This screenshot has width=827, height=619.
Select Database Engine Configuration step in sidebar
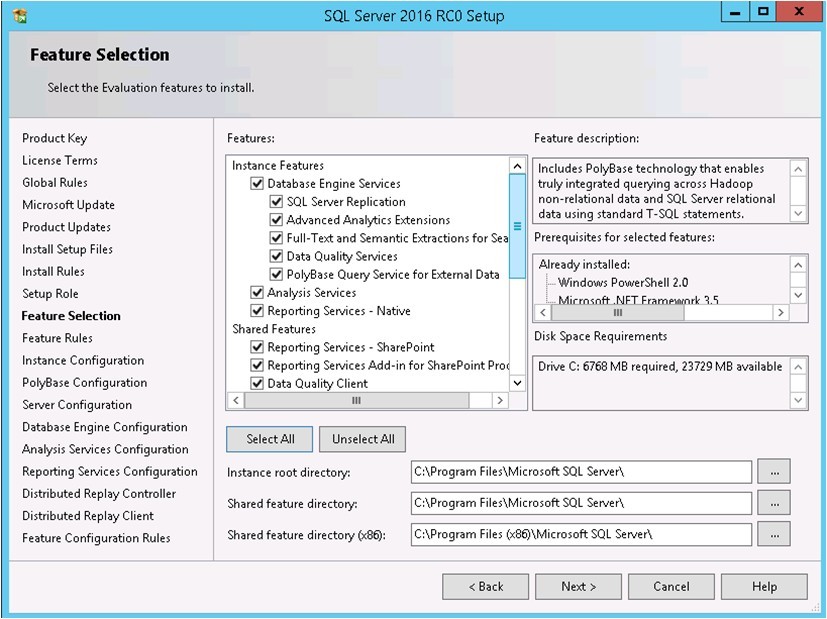click(104, 427)
